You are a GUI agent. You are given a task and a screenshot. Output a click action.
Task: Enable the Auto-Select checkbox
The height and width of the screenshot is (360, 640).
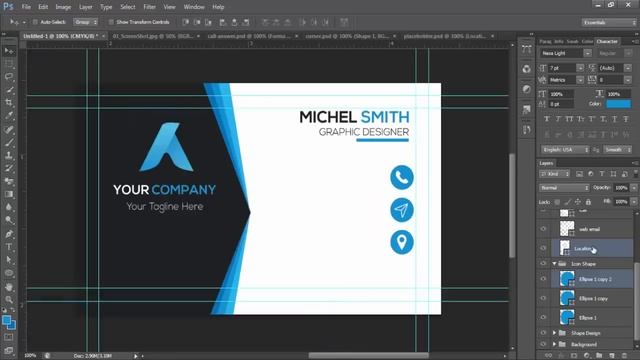[35, 22]
